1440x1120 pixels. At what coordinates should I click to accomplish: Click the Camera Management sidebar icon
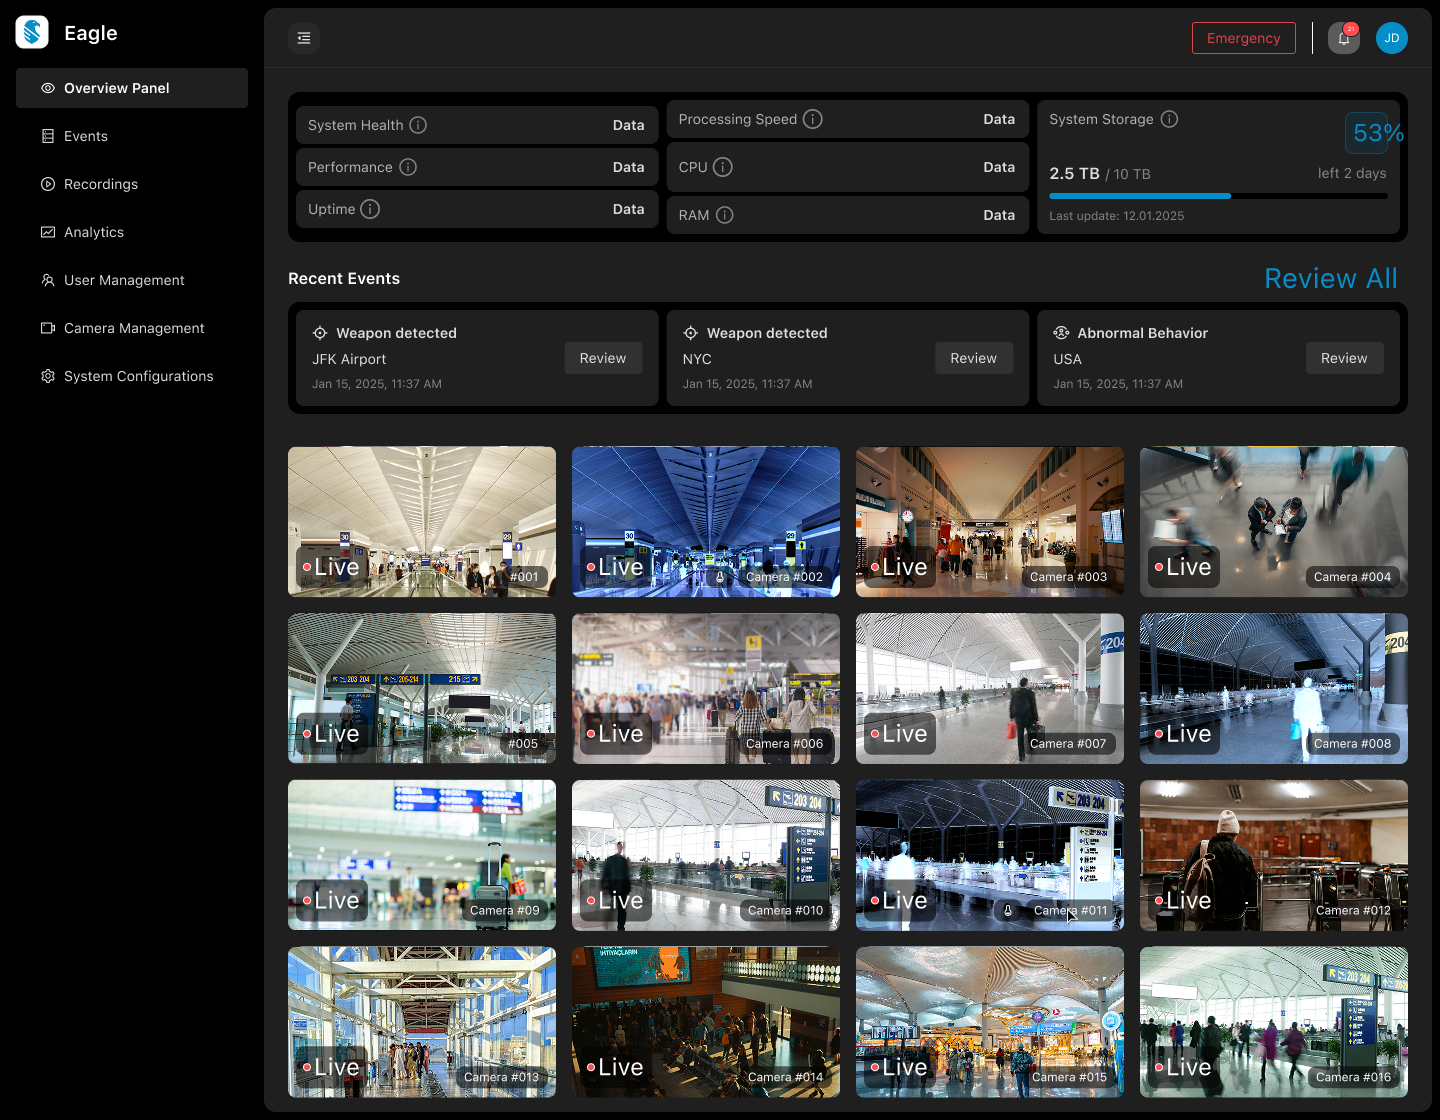[47, 328]
